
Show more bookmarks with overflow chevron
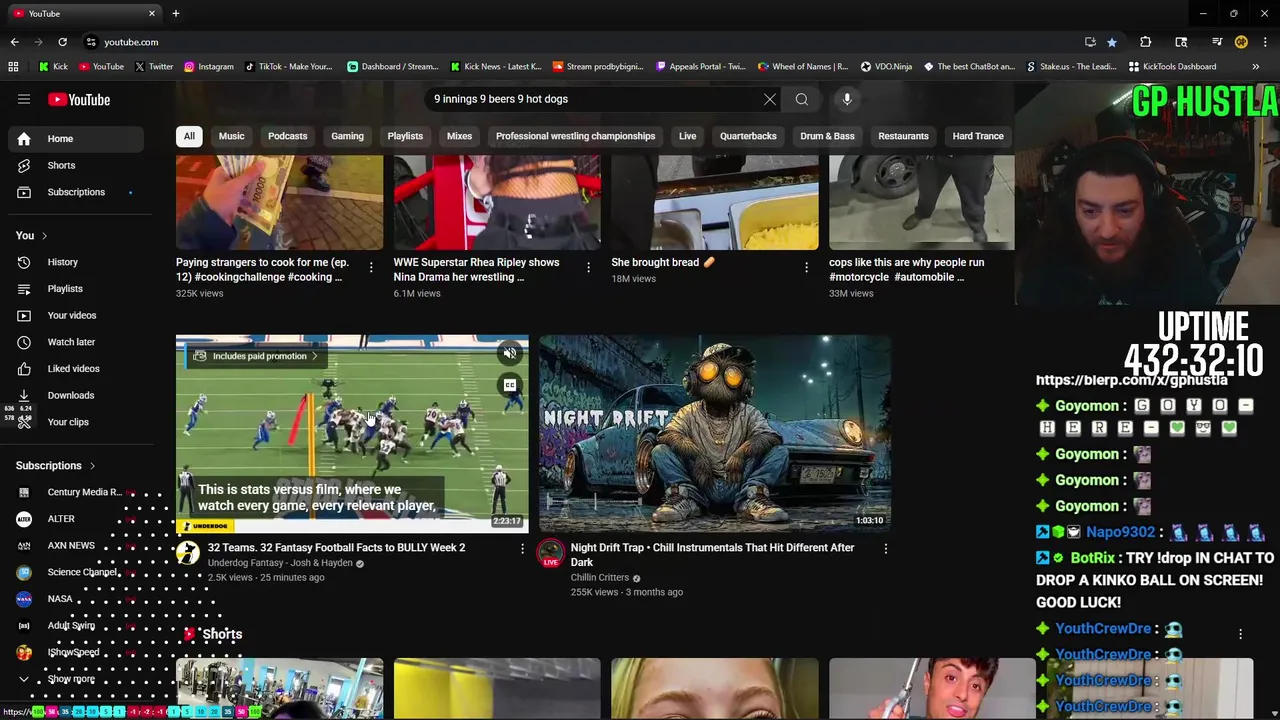pyautogui.click(x=1255, y=67)
